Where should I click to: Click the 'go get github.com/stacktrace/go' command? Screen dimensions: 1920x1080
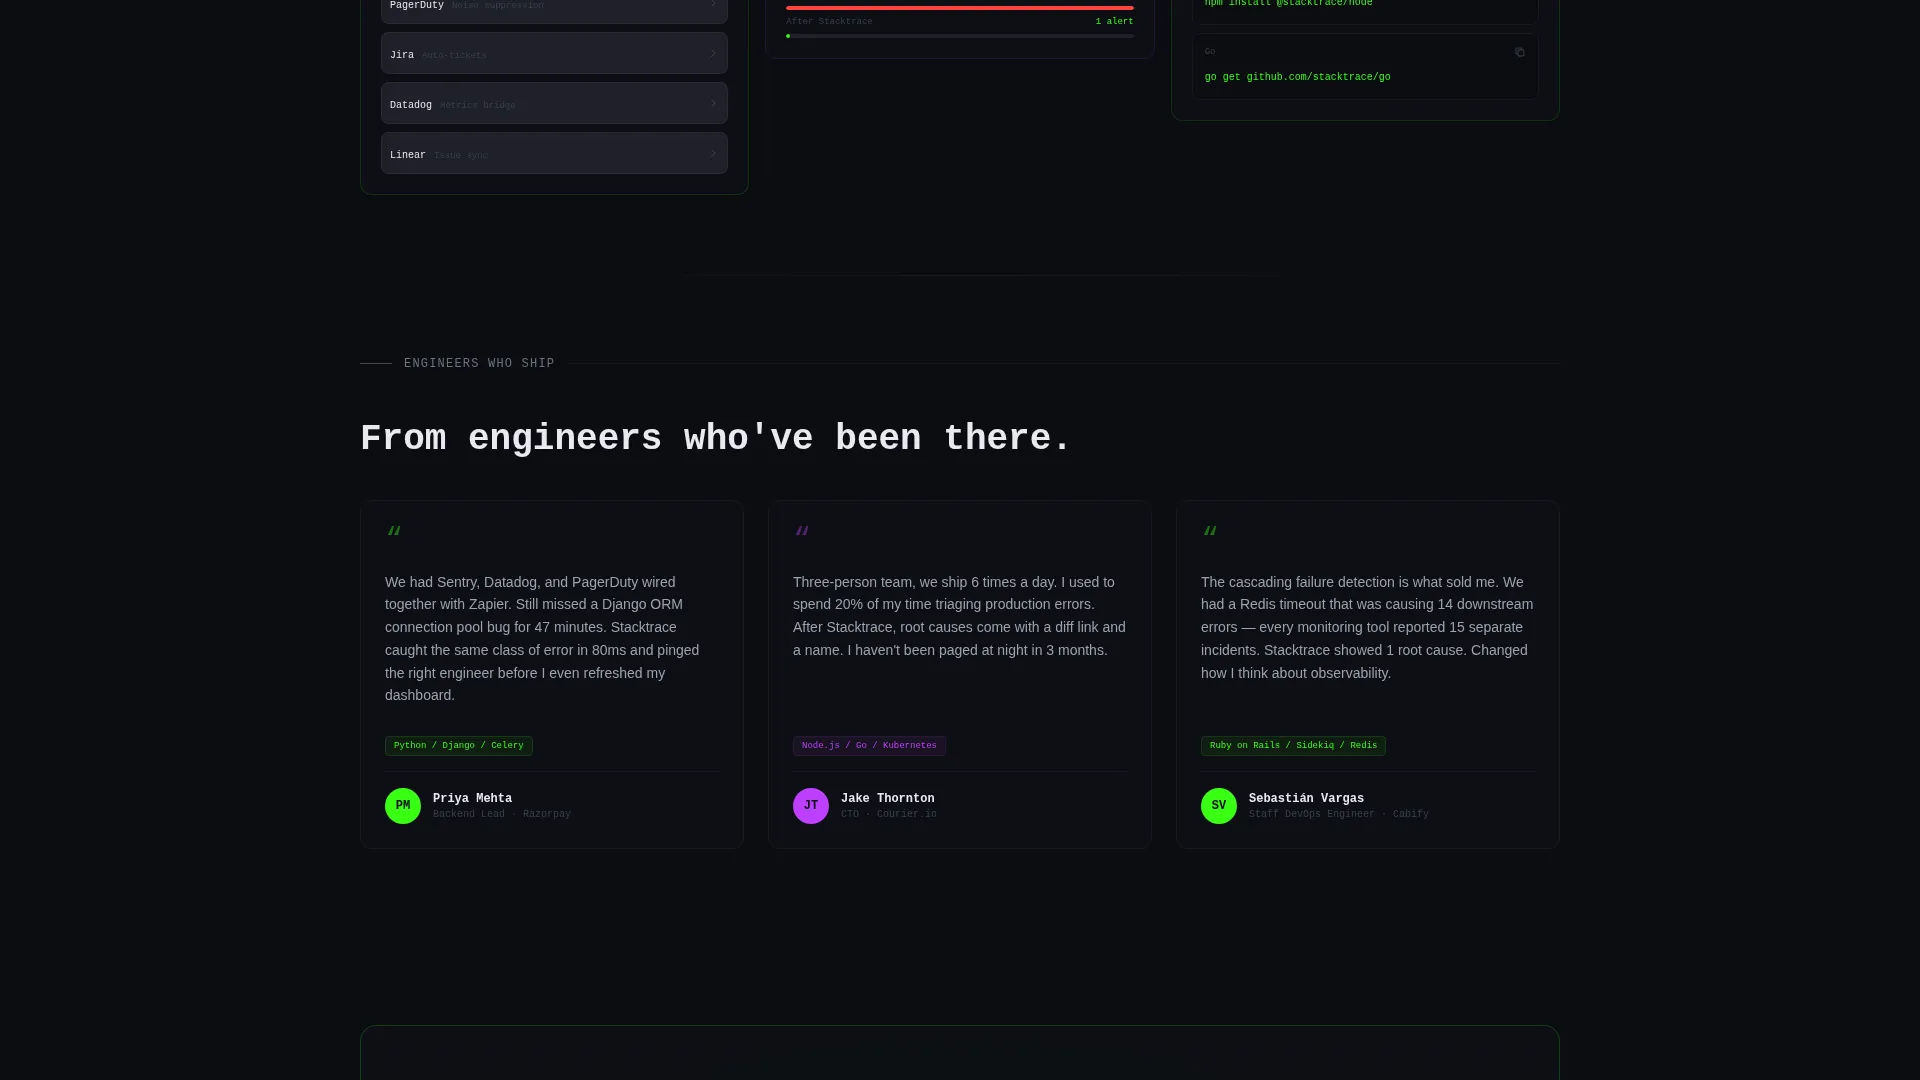click(1297, 77)
